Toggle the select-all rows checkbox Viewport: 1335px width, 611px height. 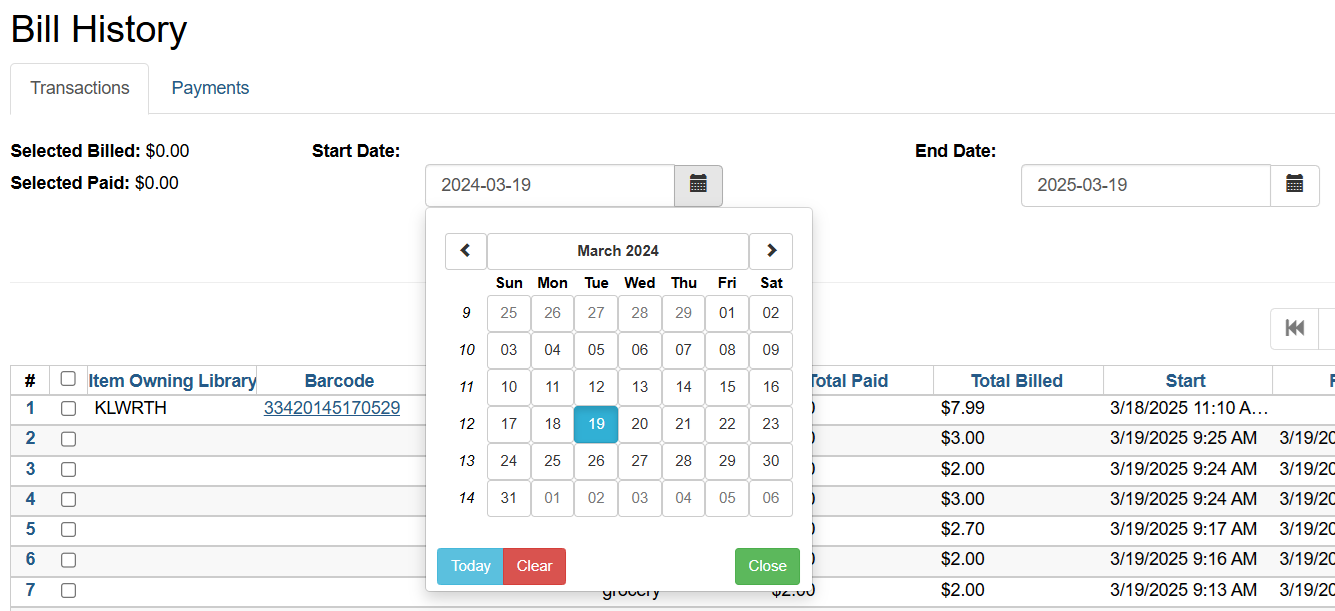click(68, 379)
